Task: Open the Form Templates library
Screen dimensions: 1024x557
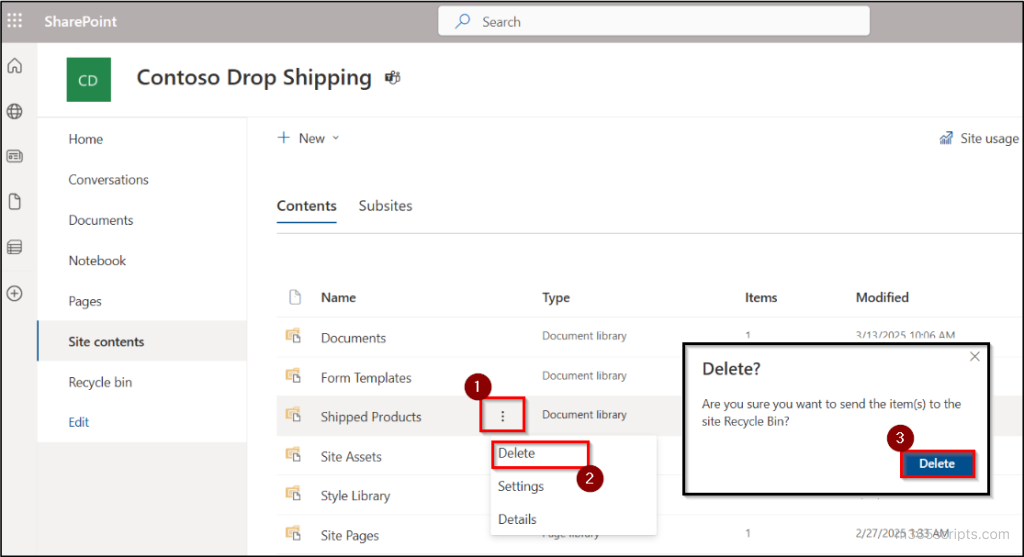Action: coord(366,377)
